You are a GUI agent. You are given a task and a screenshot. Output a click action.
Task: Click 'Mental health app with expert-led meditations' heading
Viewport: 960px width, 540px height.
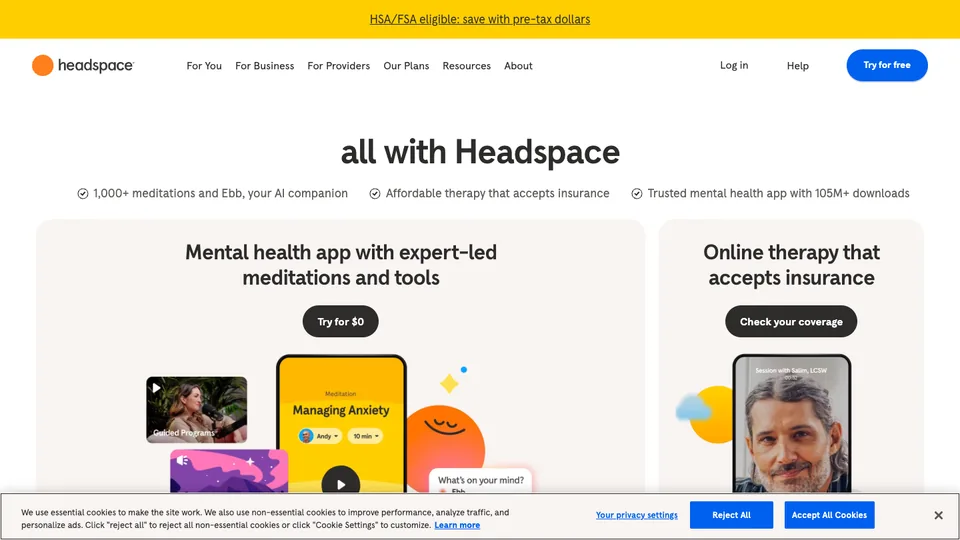(x=341, y=264)
